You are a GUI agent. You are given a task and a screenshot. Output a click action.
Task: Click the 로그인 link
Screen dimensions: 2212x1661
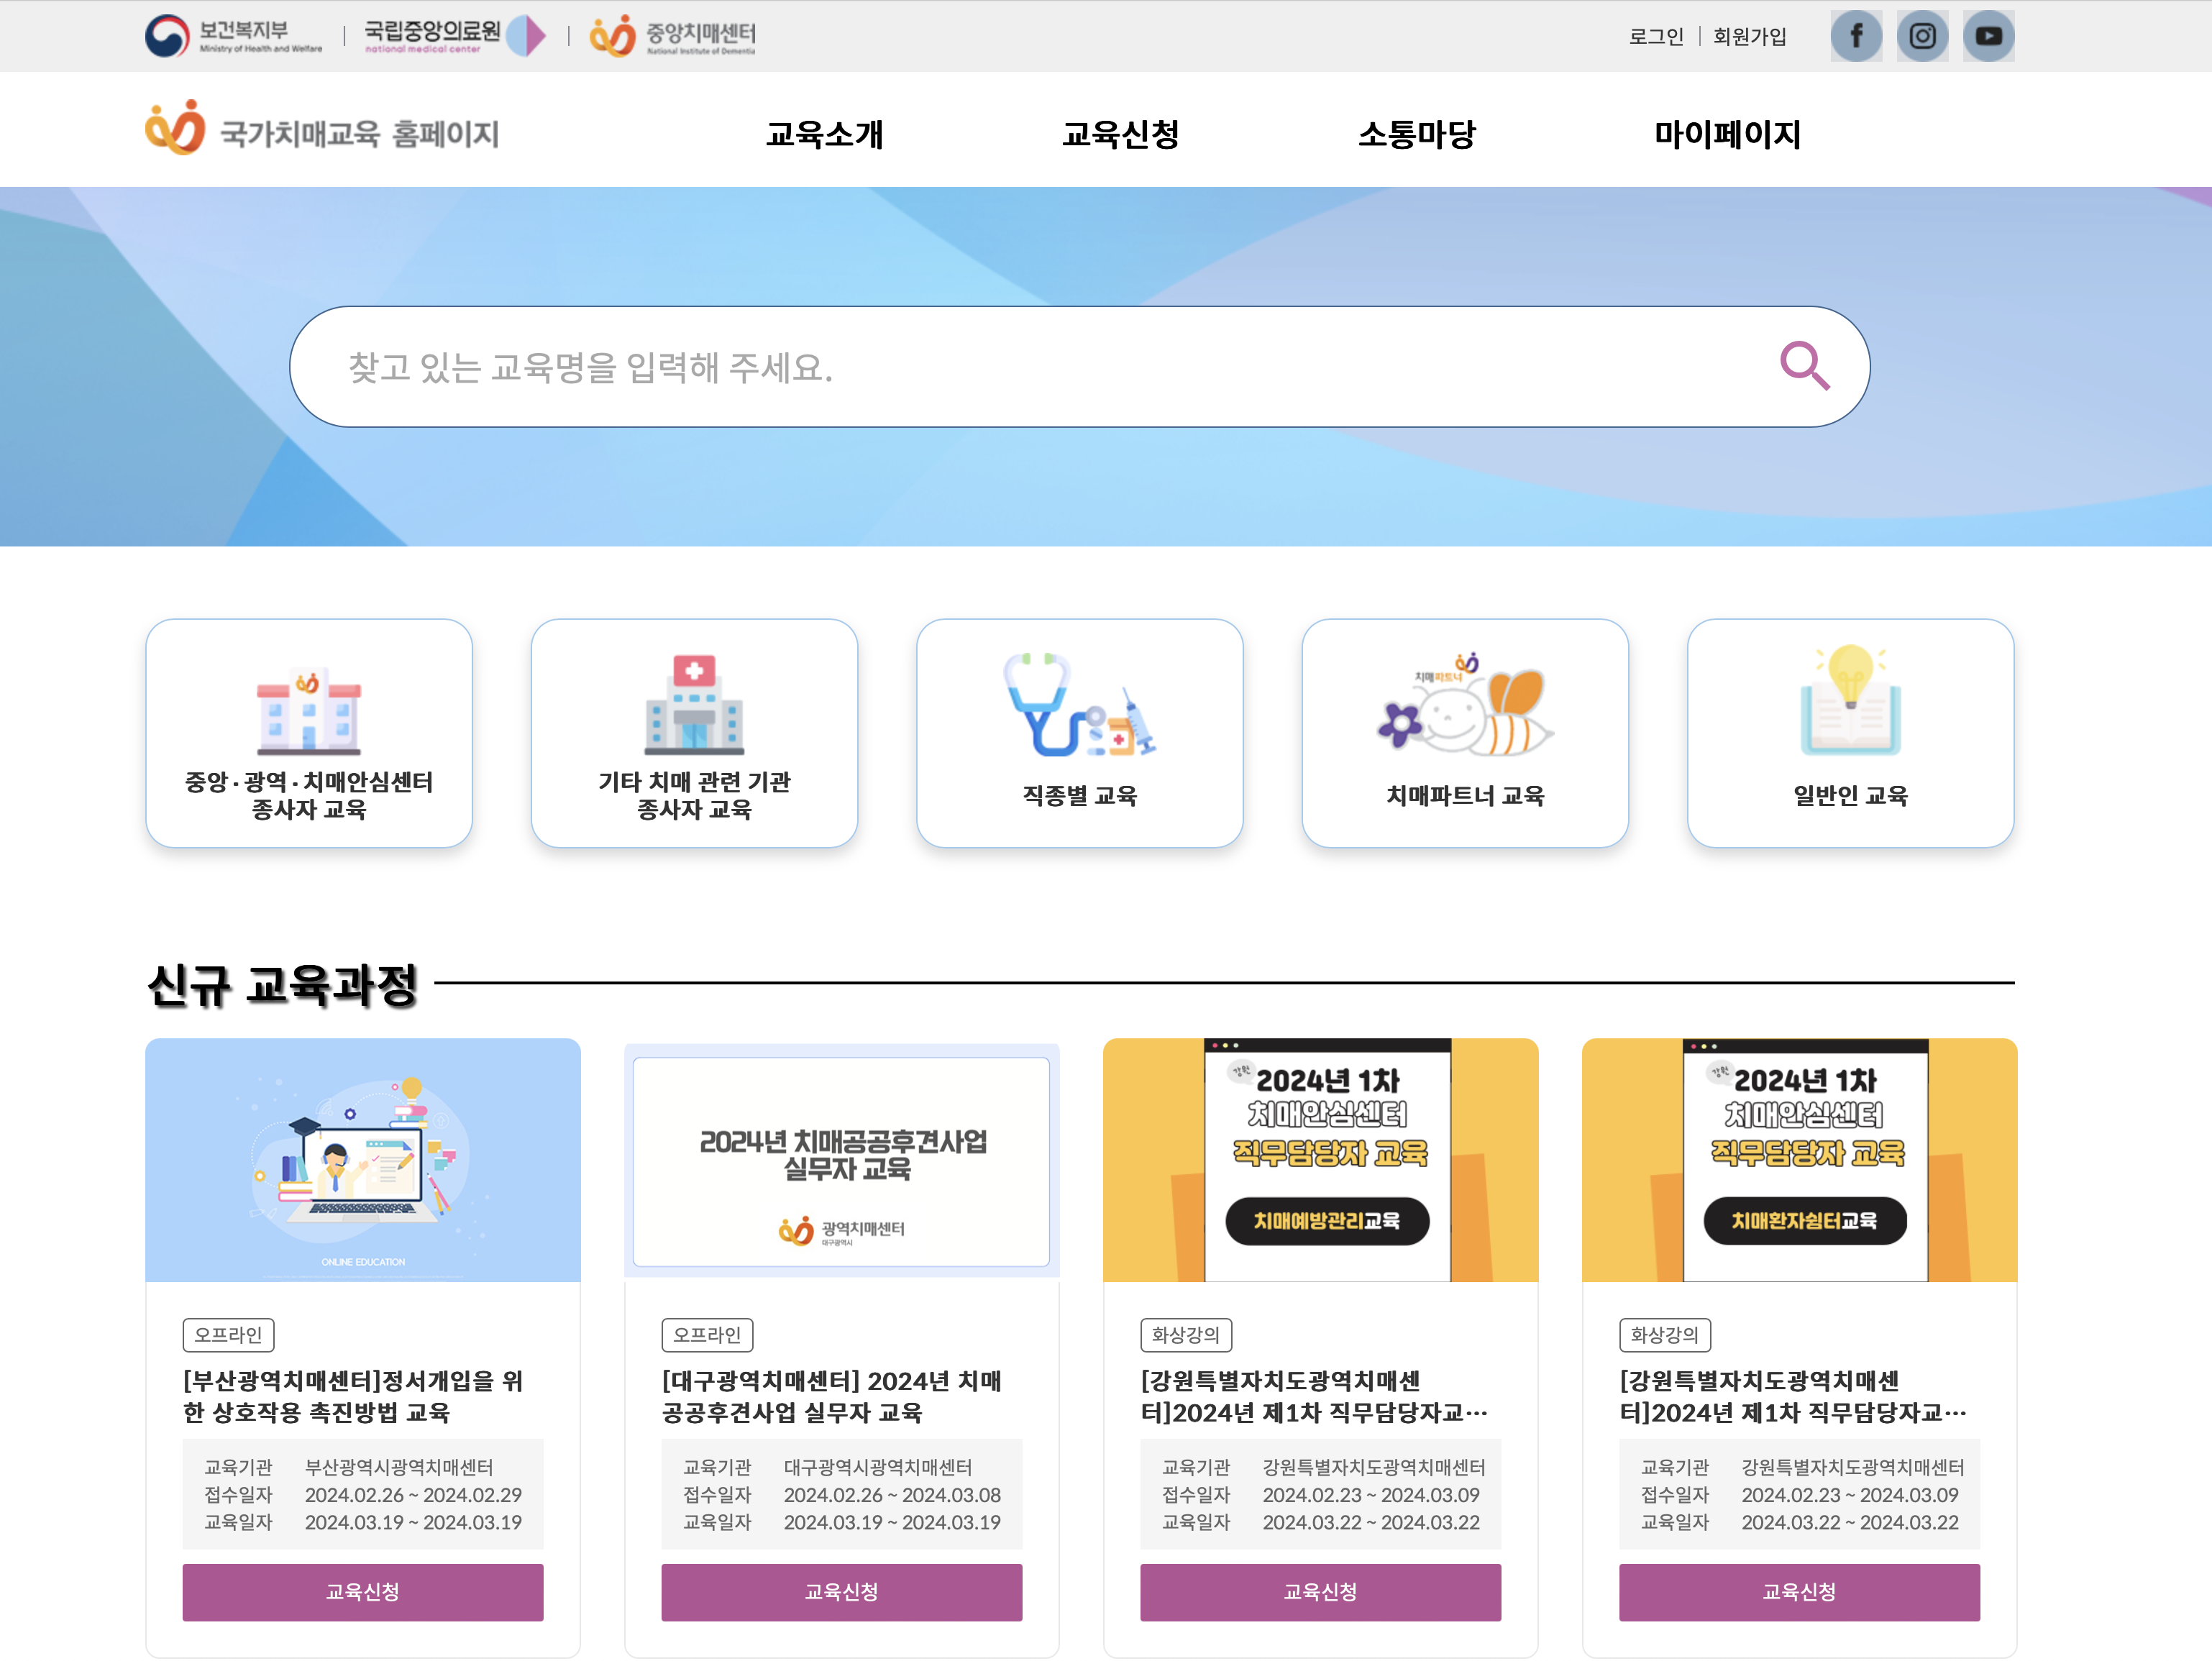[x=1656, y=36]
